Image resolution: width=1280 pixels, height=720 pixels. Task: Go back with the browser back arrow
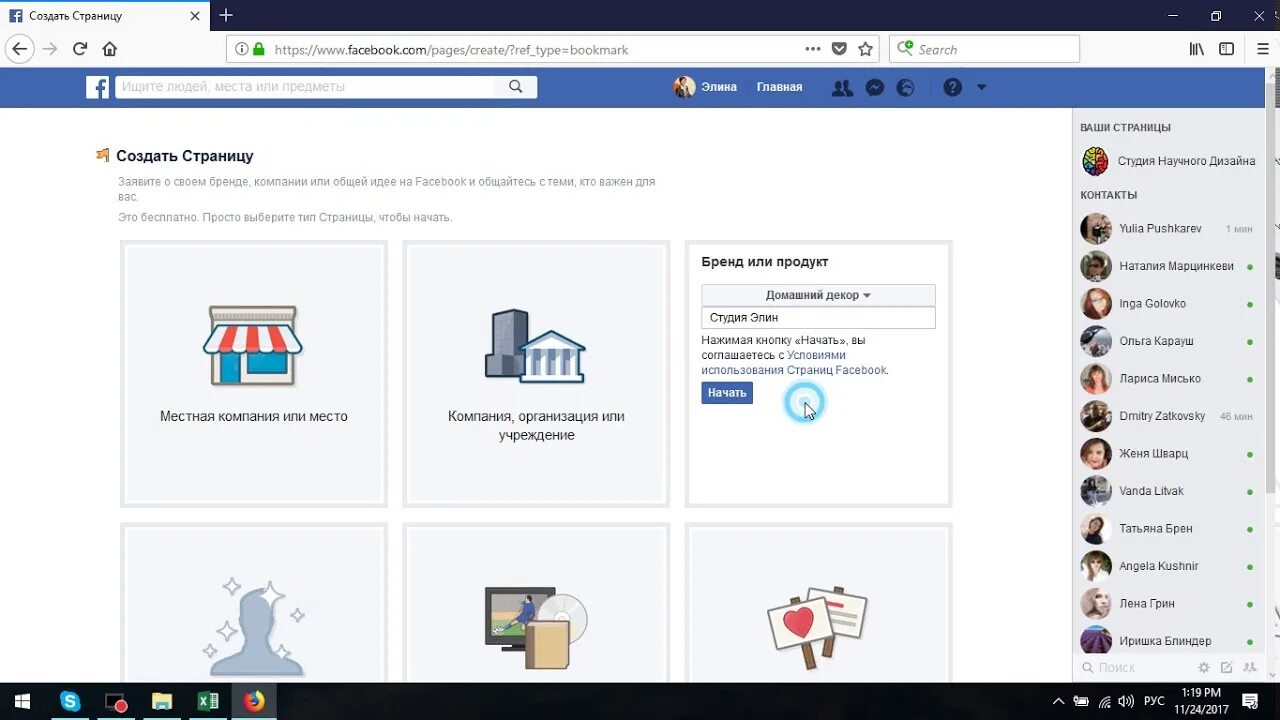[20, 49]
